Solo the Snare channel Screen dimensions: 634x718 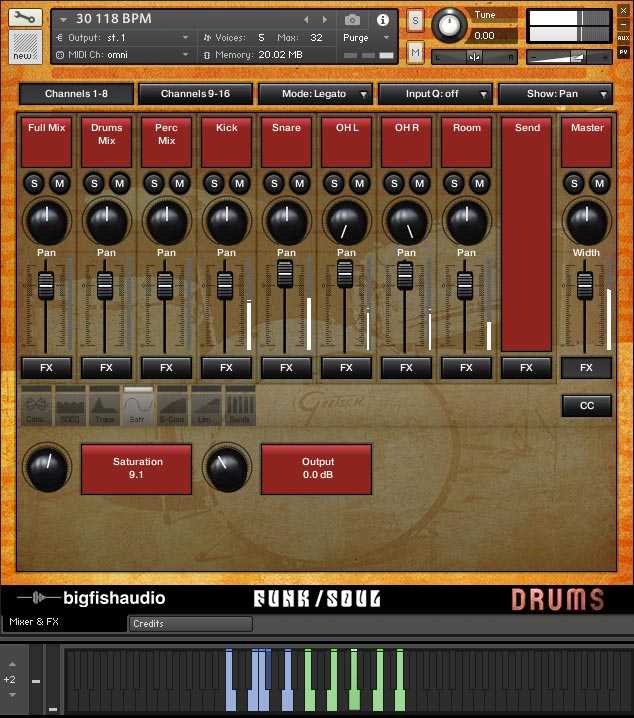[x=274, y=184]
